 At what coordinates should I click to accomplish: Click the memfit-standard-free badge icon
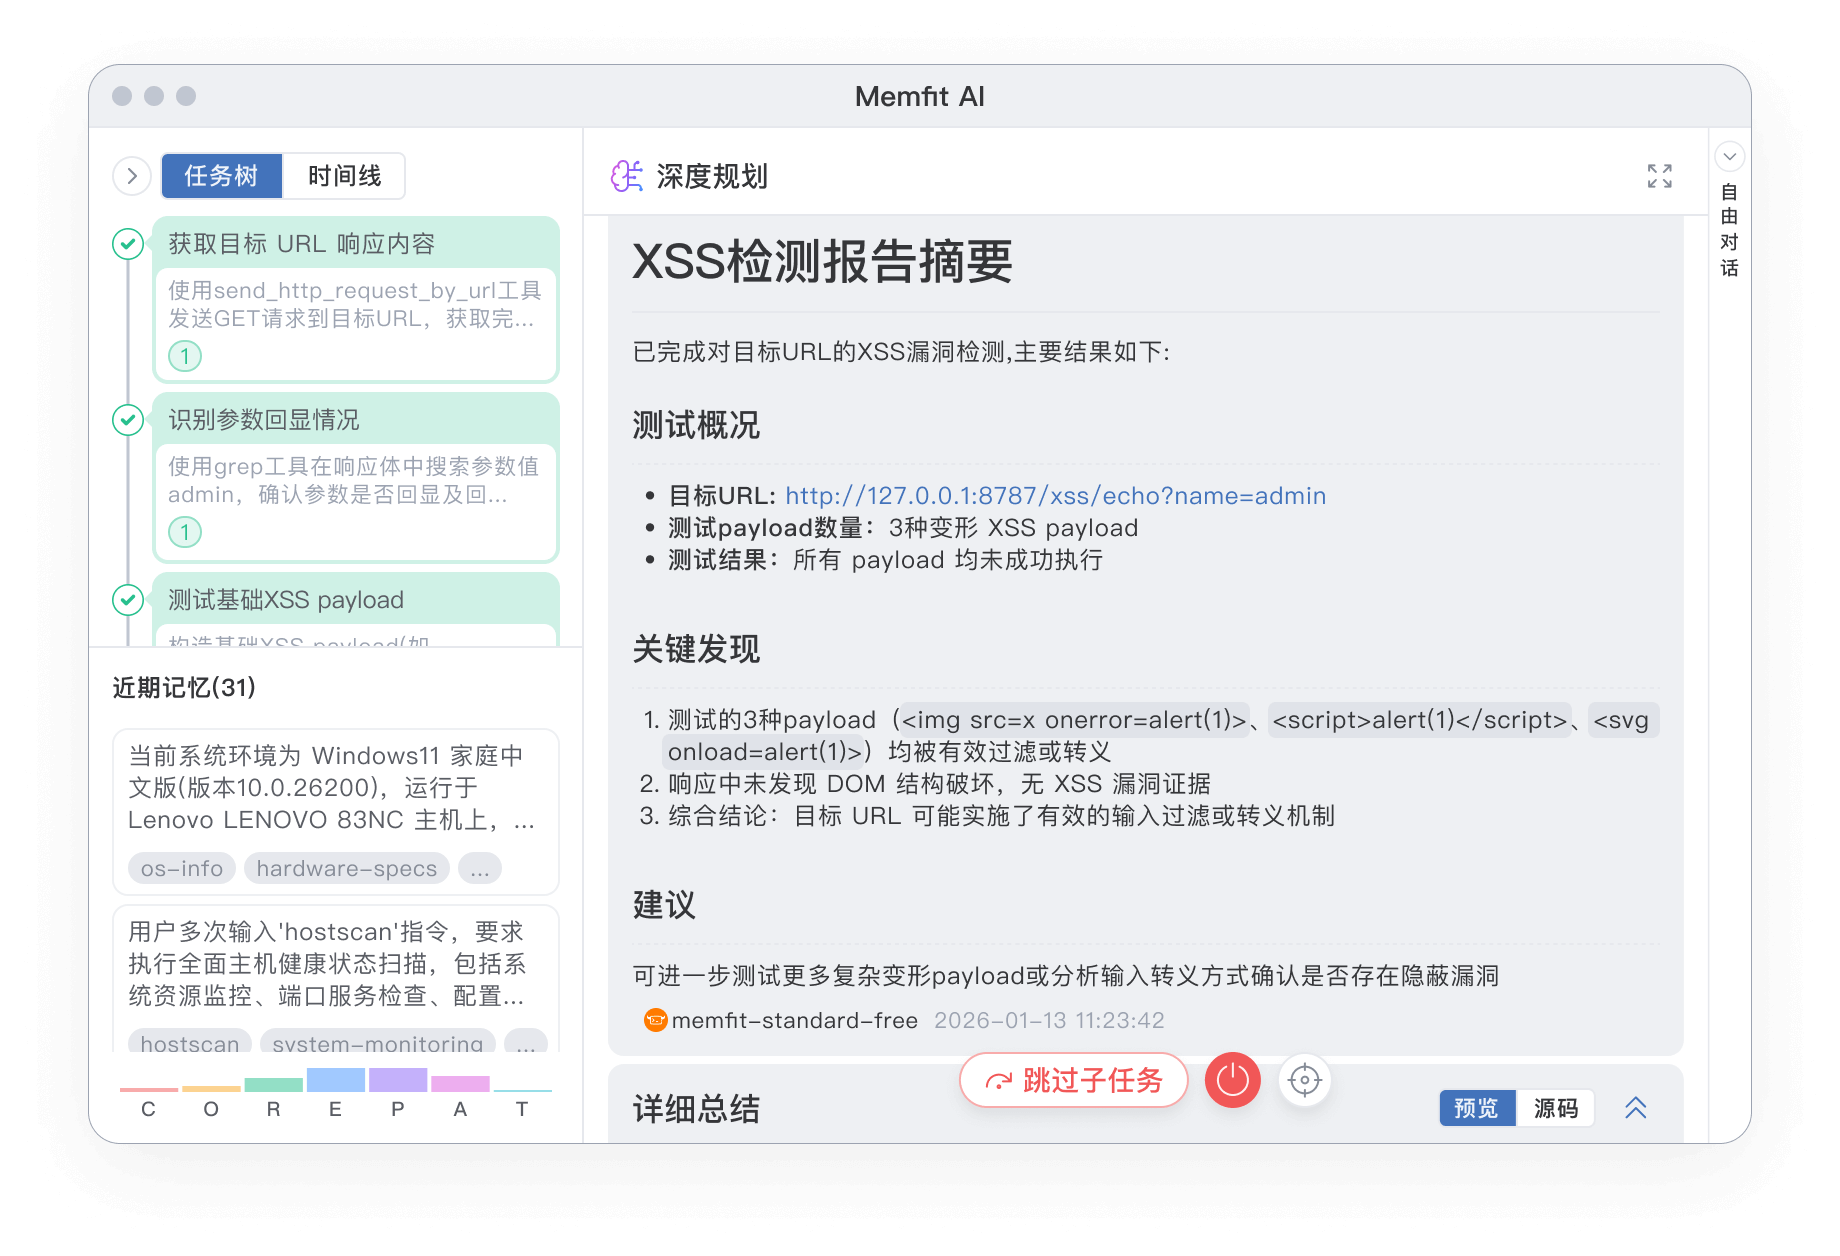(x=654, y=1020)
